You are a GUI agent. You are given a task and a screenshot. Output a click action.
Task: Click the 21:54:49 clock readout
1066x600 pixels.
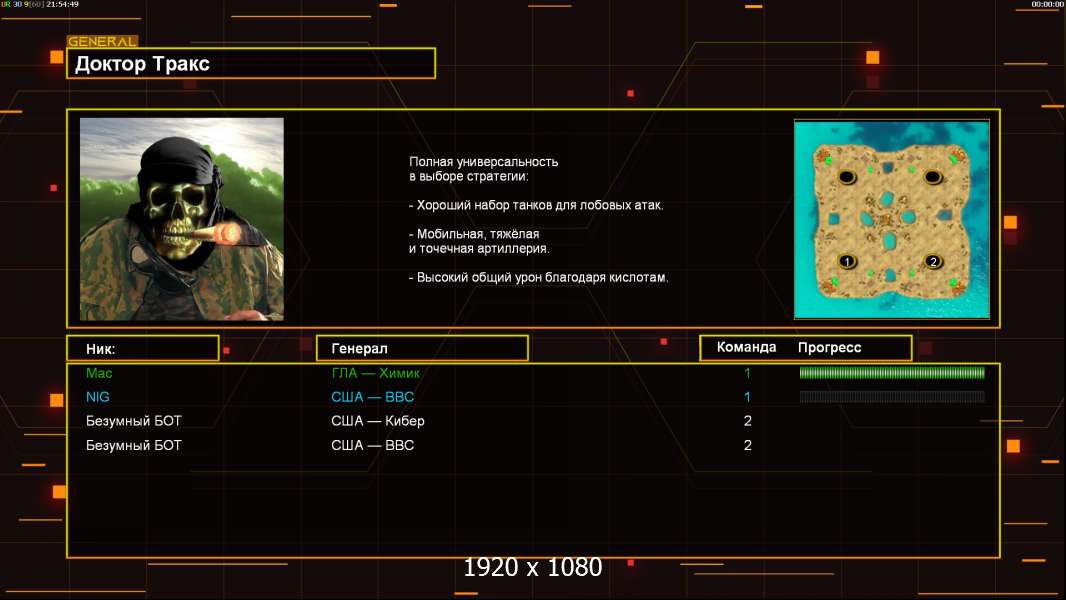63,4
